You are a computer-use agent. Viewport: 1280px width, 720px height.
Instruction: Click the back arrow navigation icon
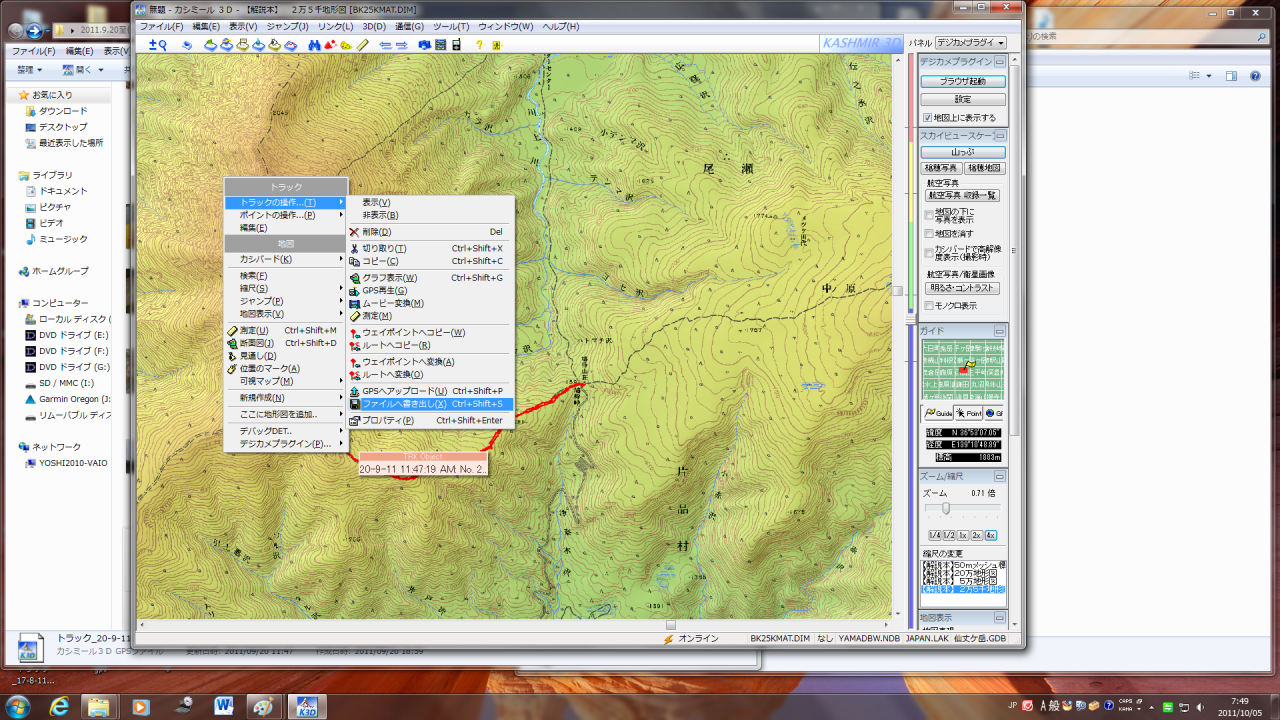(x=385, y=45)
